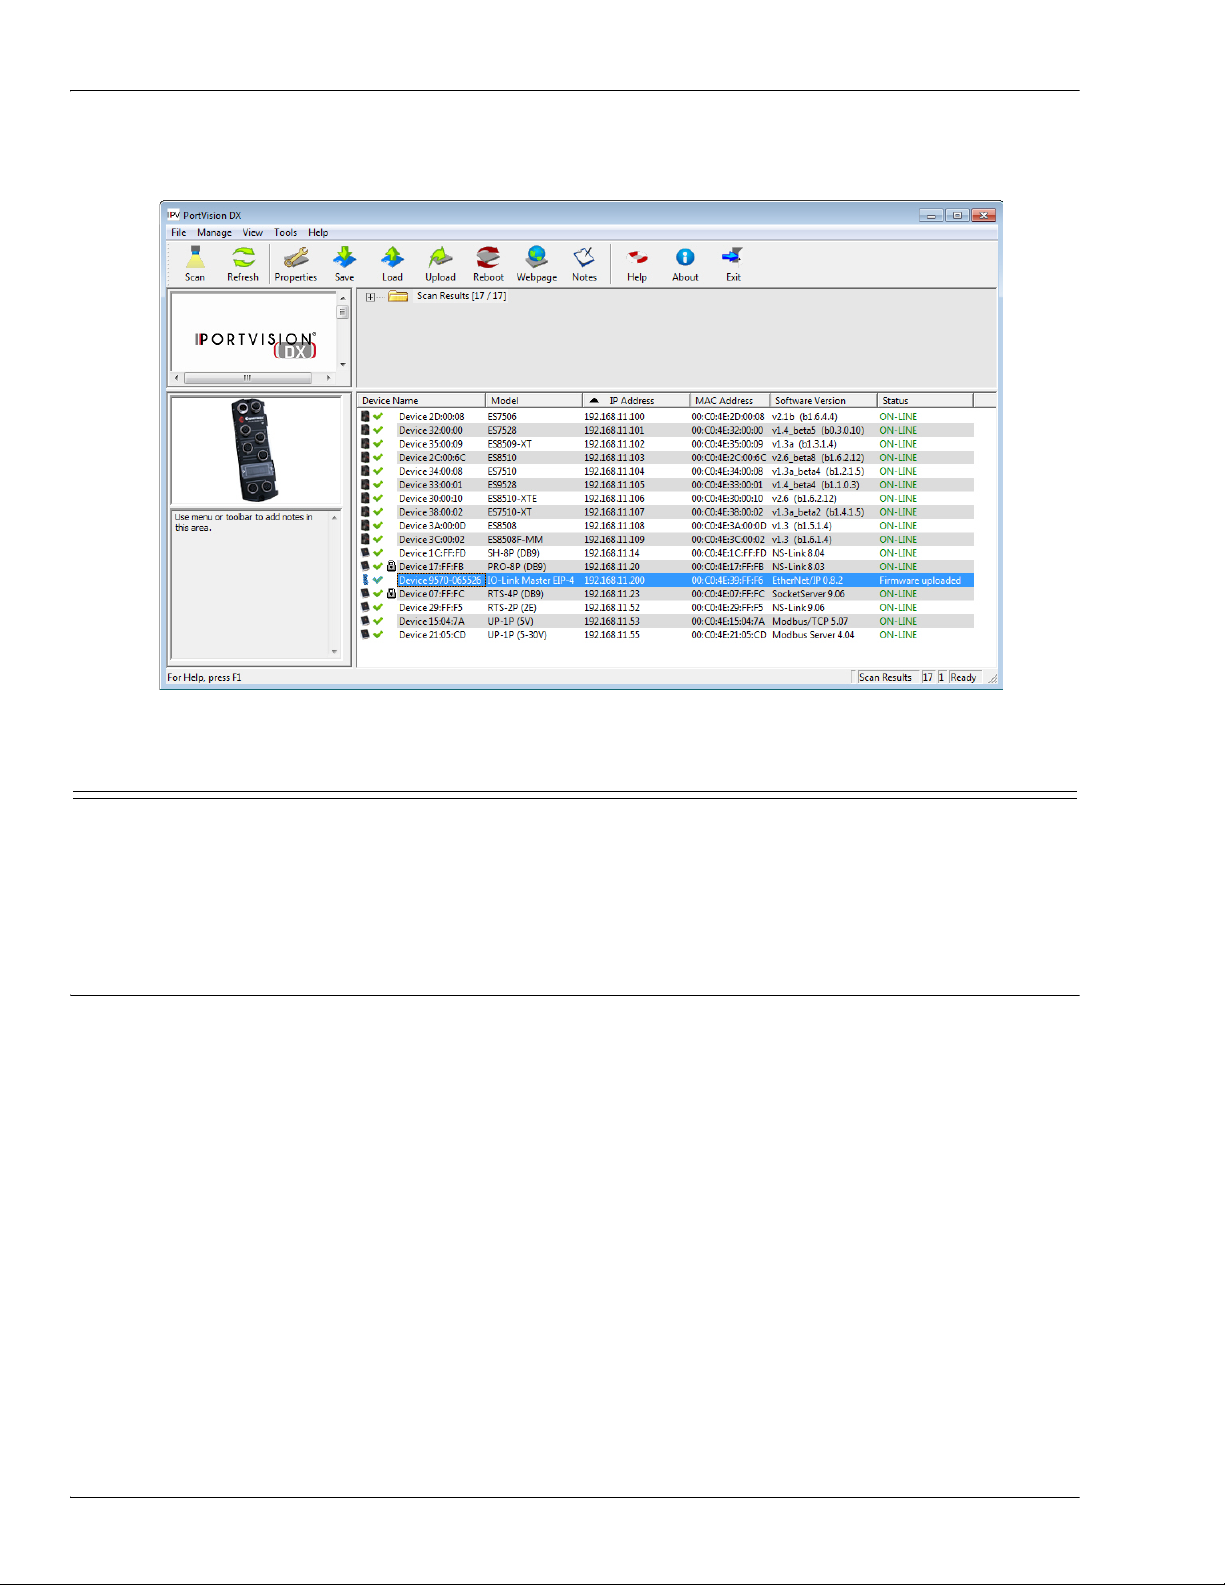Sort by Model column header
Screen dimensions: 1225x1585
tap(534, 400)
